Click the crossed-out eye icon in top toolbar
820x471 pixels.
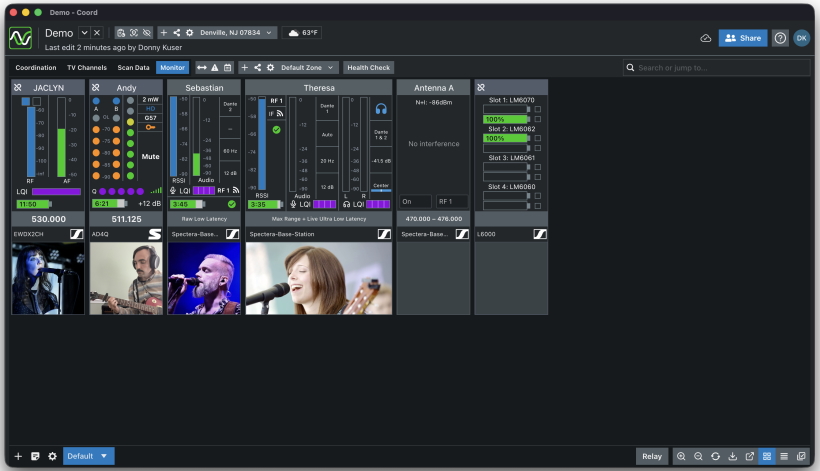coord(147,32)
